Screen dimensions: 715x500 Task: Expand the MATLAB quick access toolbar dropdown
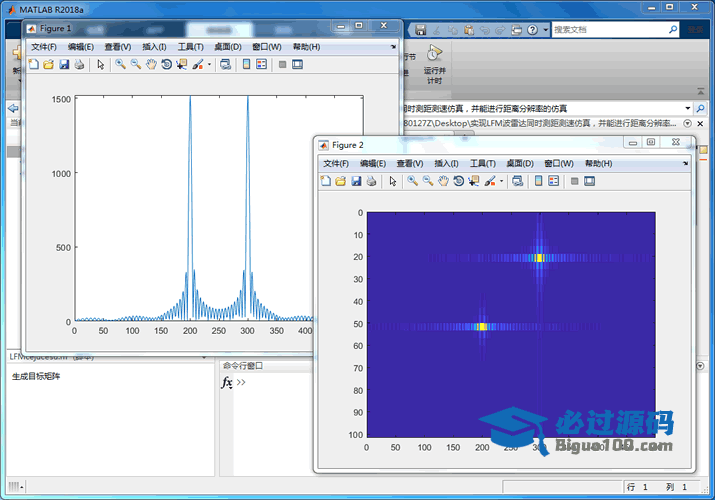pos(545,30)
